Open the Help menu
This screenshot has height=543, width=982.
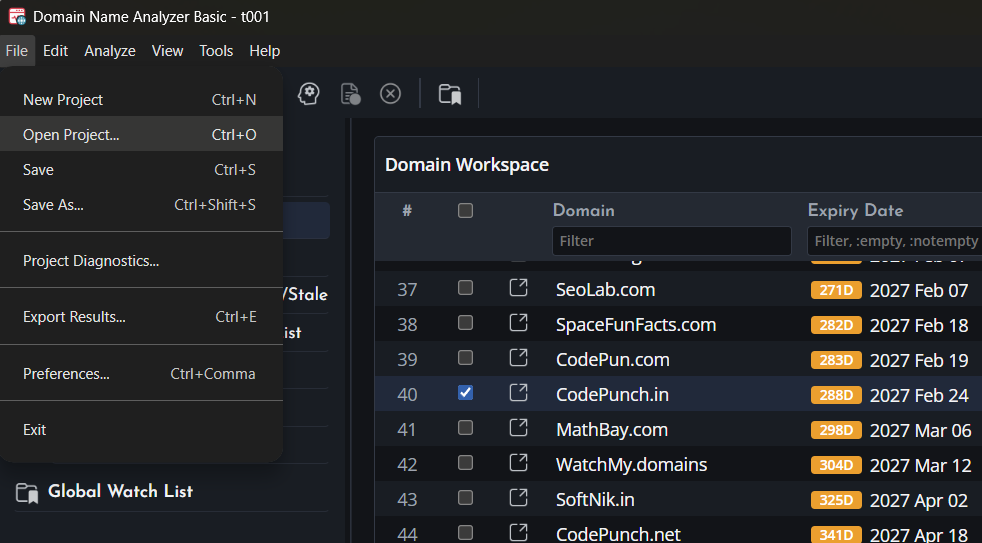tap(264, 51)
